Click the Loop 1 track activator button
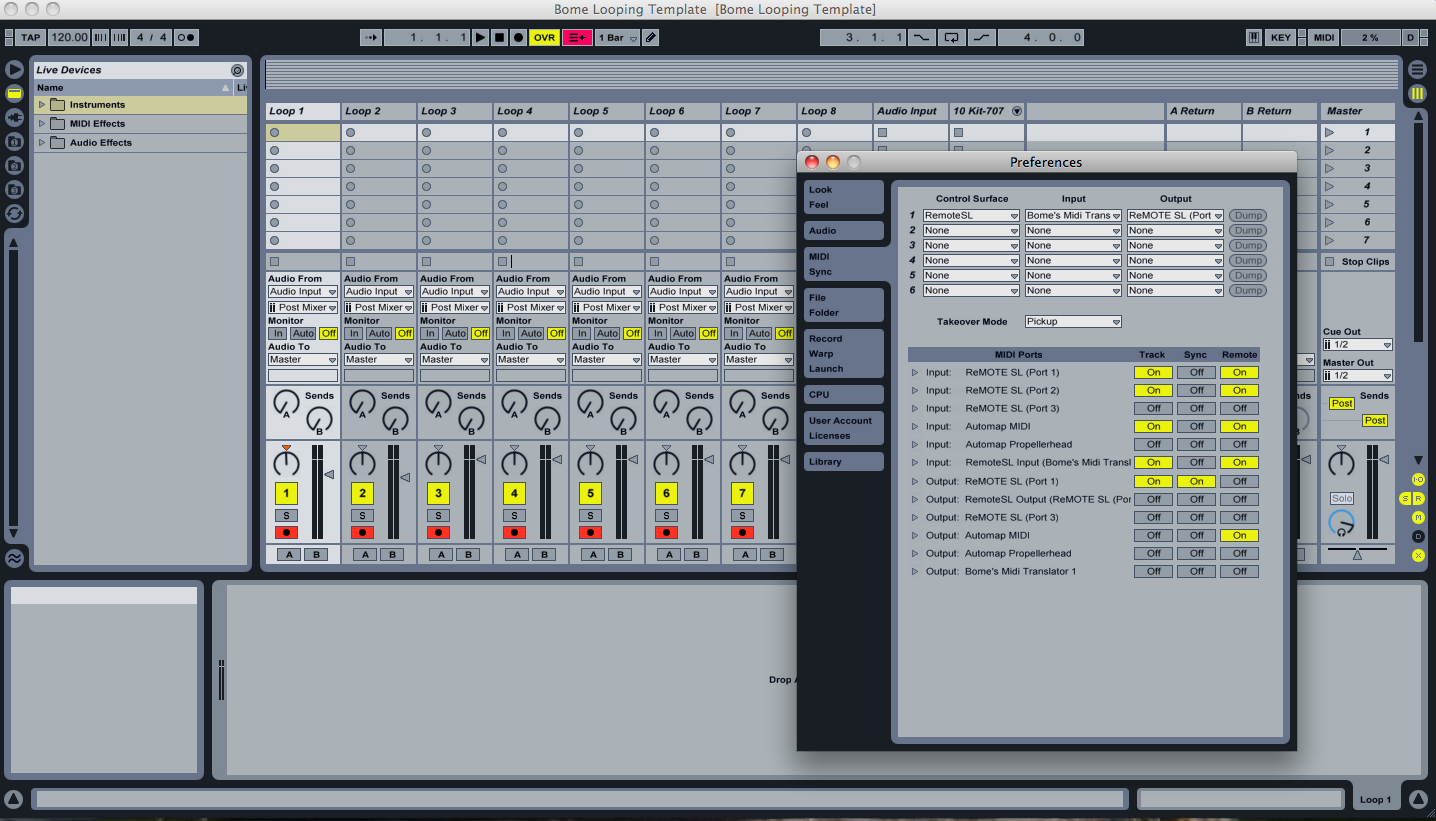 click(x=286, y=493)
